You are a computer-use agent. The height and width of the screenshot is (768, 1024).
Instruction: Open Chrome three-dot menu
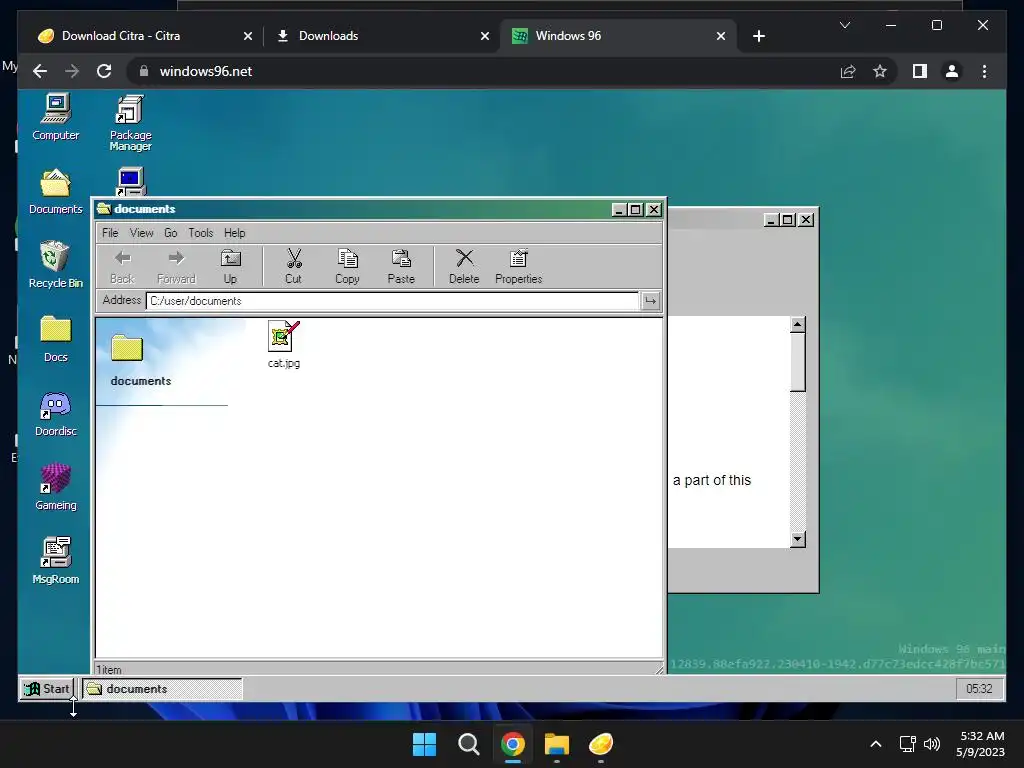coord(984,71)
